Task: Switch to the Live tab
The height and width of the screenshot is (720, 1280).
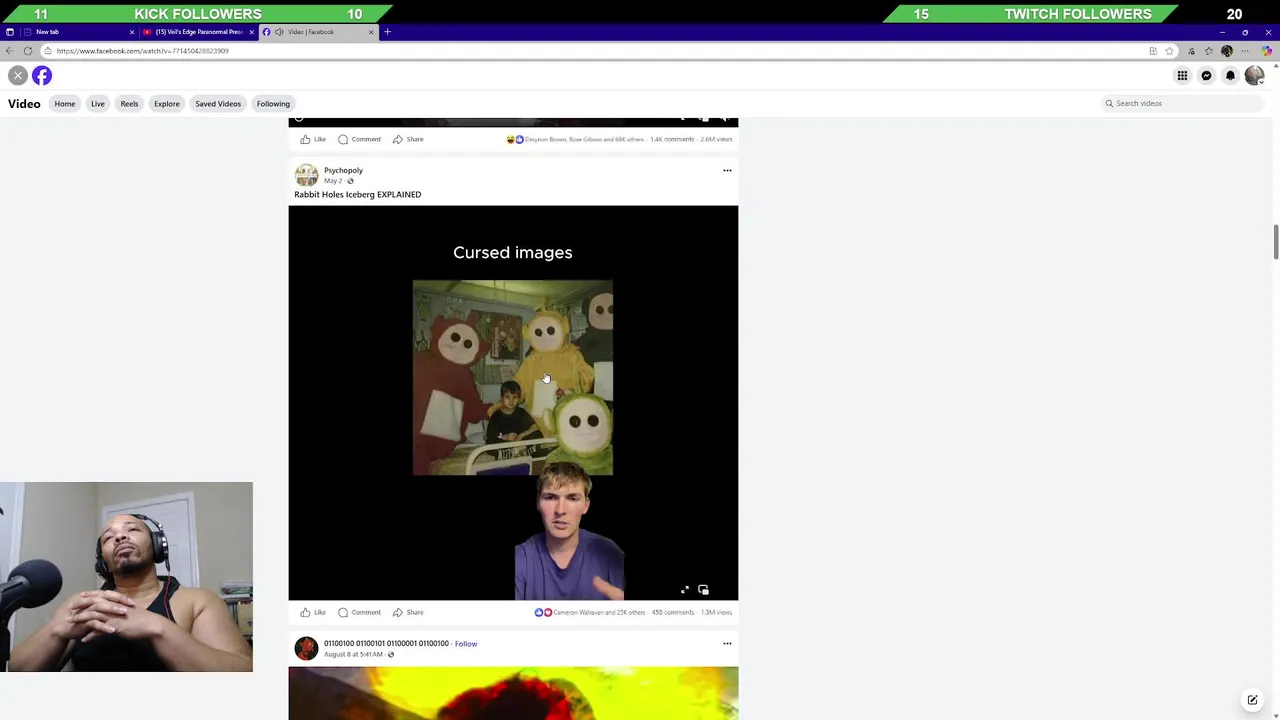Action: point(98,103)
